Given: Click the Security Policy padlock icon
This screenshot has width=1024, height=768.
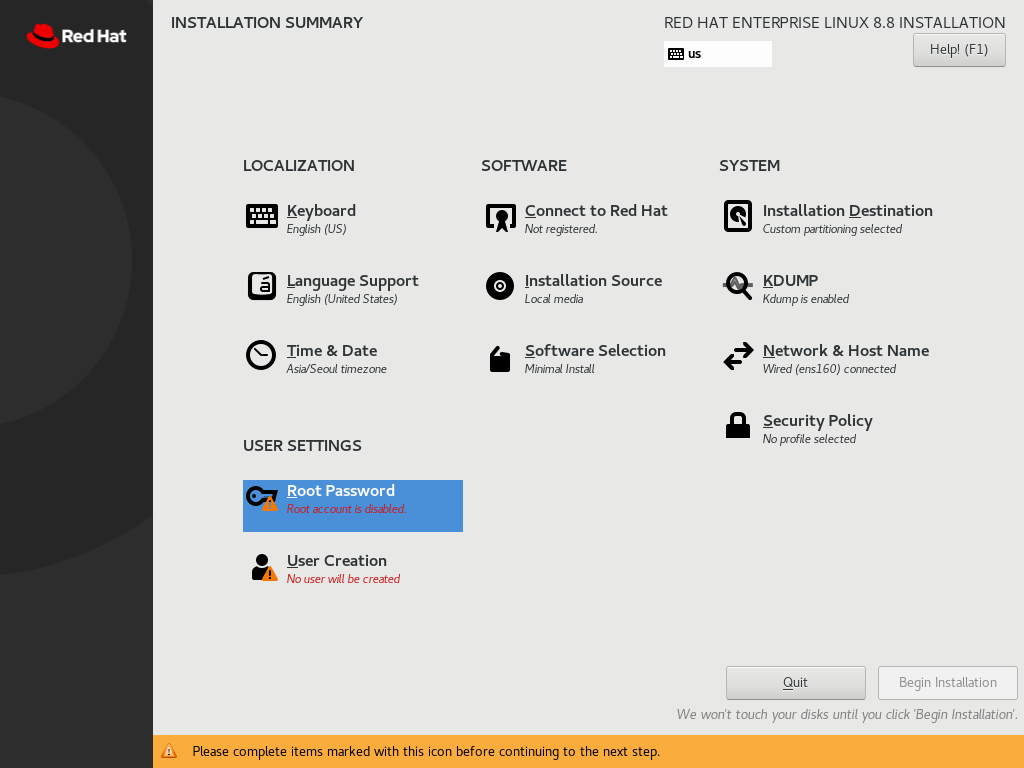Looking at the screenshot, I should (x=738, y=425).
